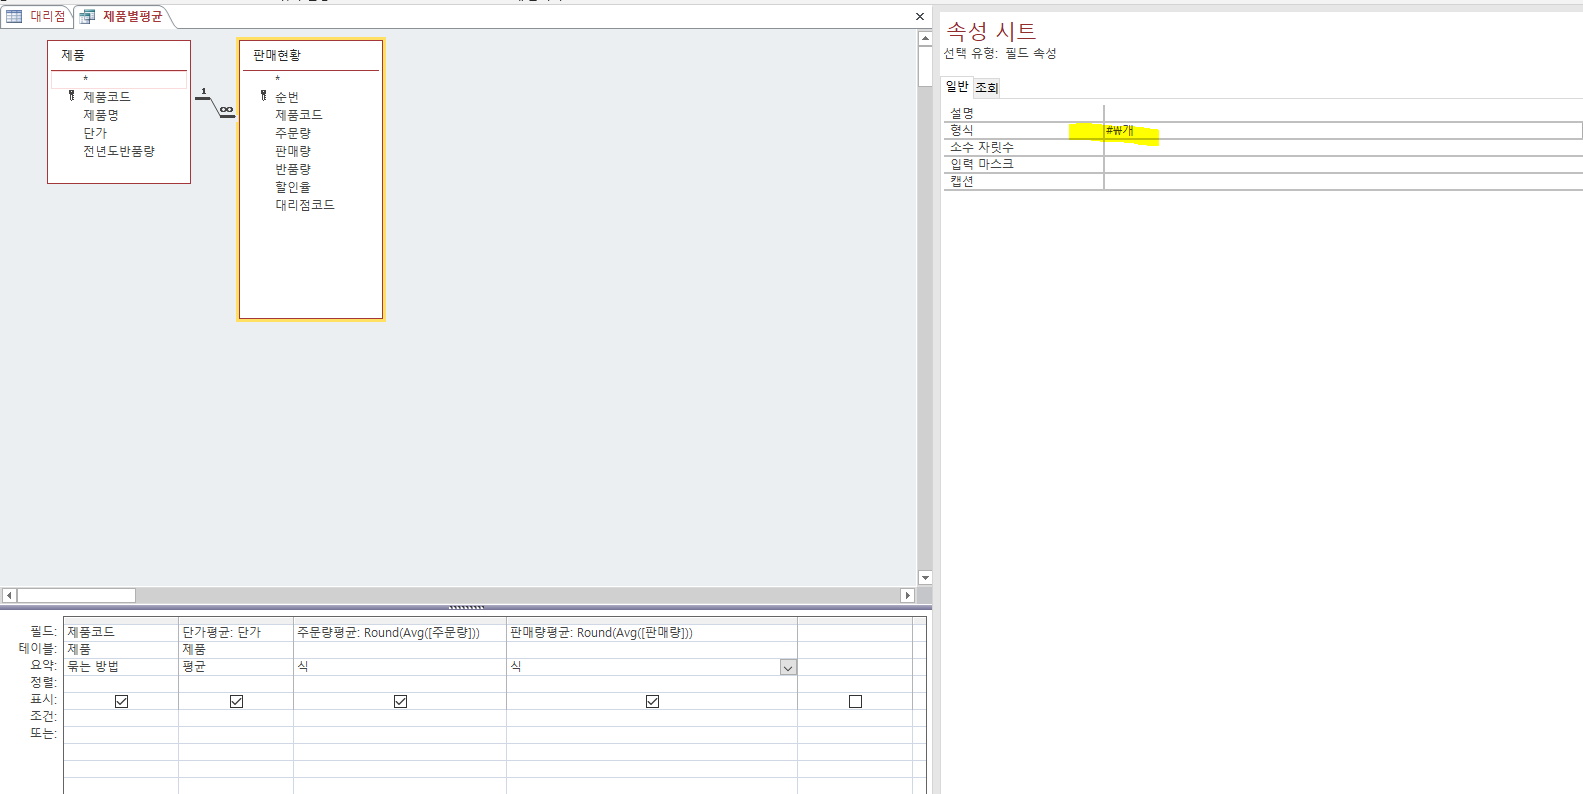Click primary key icon beside 순번 field
The height and width of the screenshot is (794, 1583).
(263, 96)
